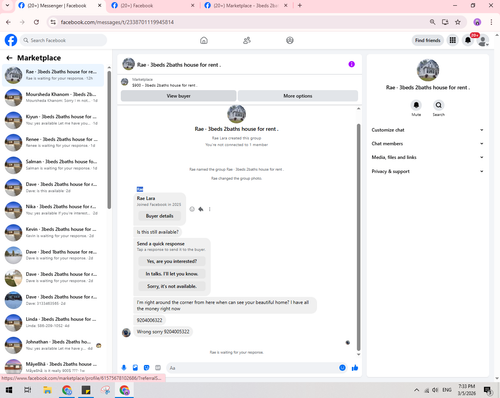
Task: Open the Facebook apps menu grid
Action: (x=453, y=40)
